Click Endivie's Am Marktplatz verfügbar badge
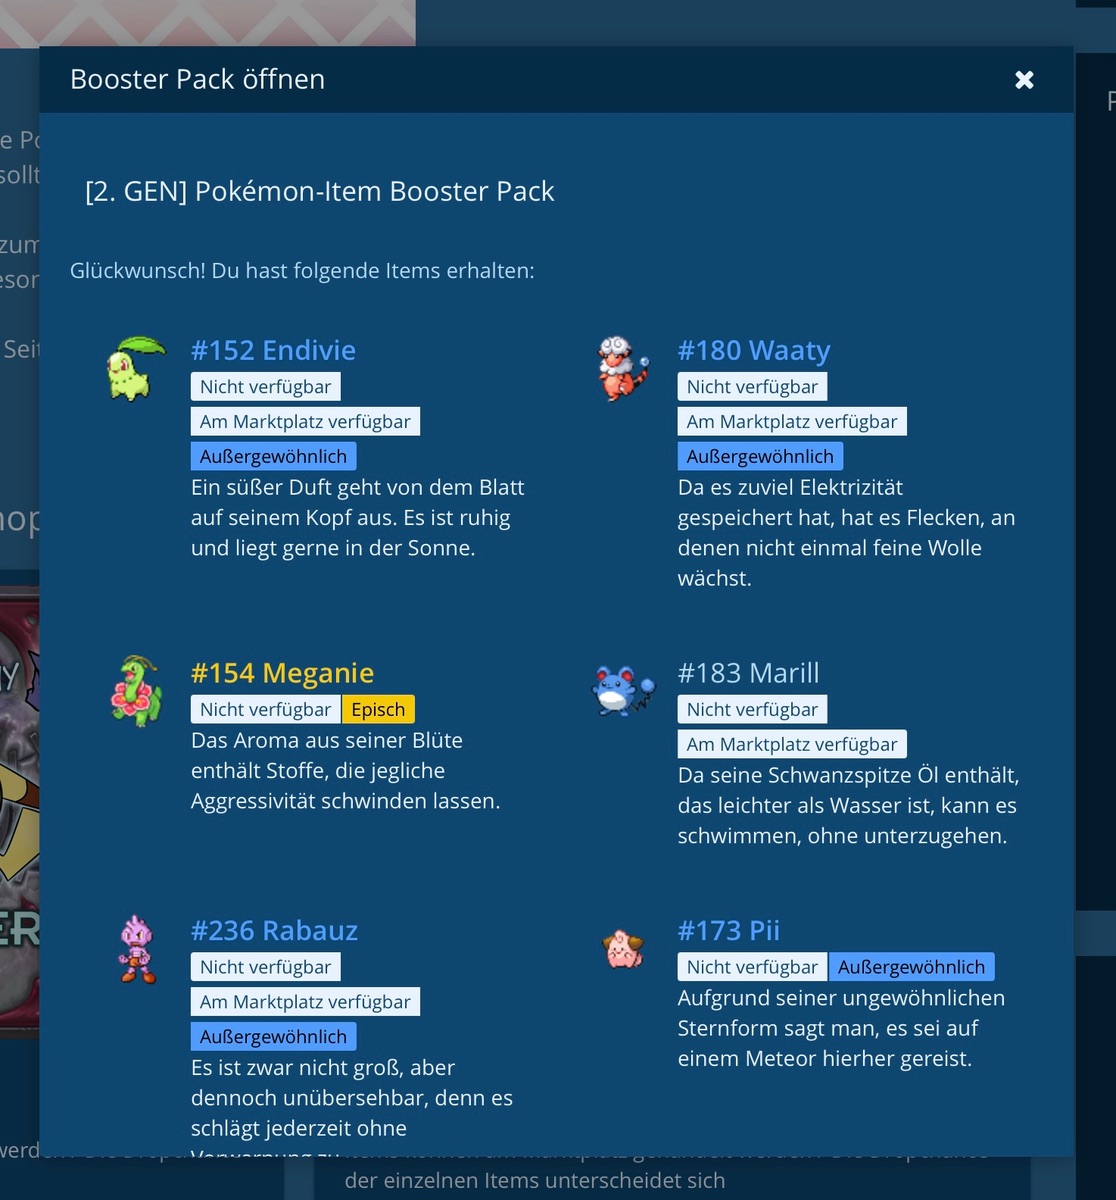The width and height of the screenshot is (1116, 1200). pos(305,422)
